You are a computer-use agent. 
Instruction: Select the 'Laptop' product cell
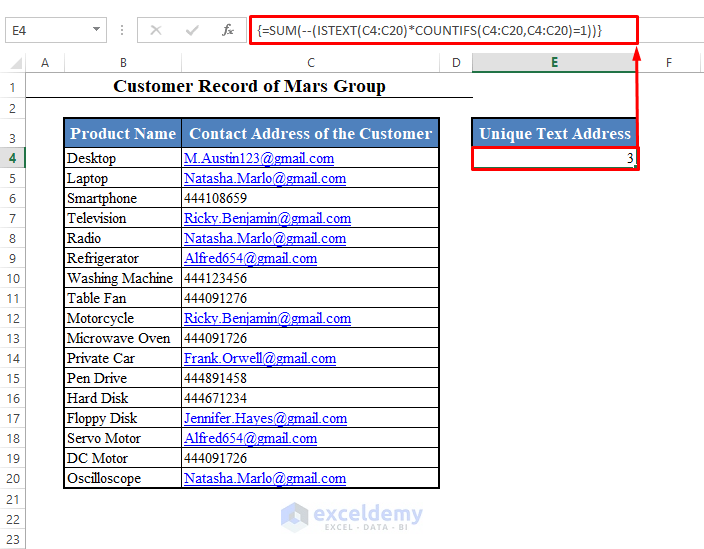[123, 178]
